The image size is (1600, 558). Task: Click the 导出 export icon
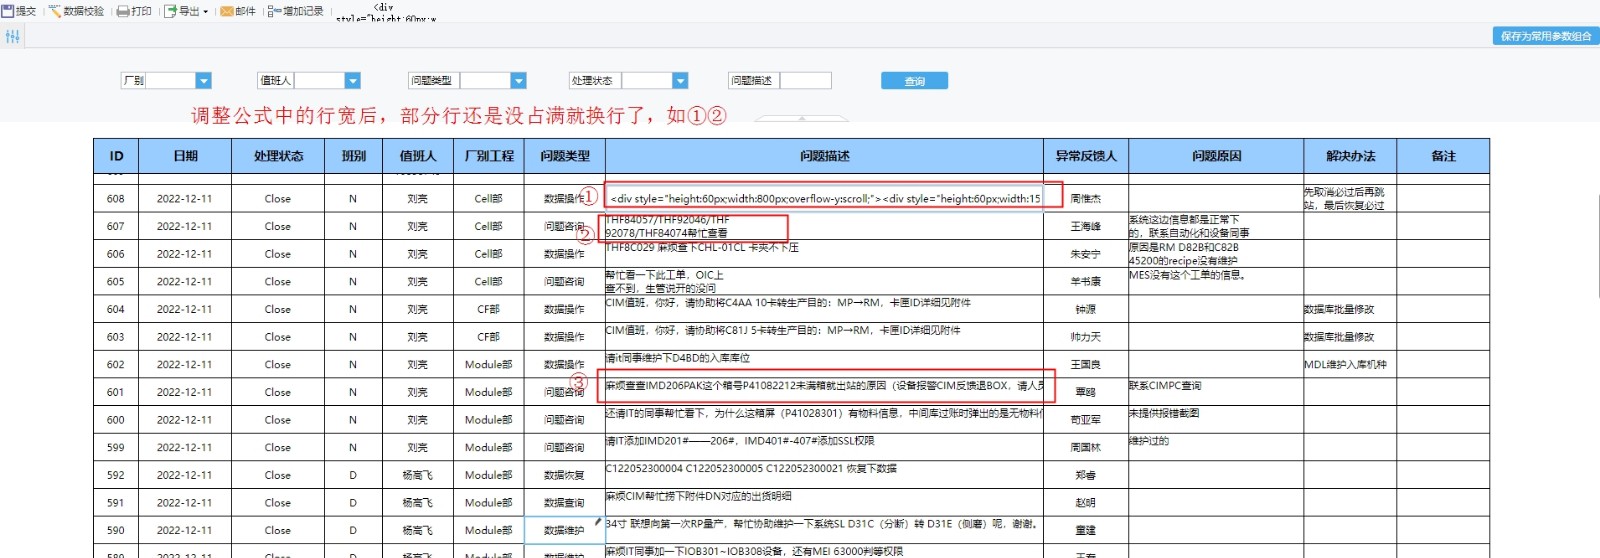click(x=171, y=11)
